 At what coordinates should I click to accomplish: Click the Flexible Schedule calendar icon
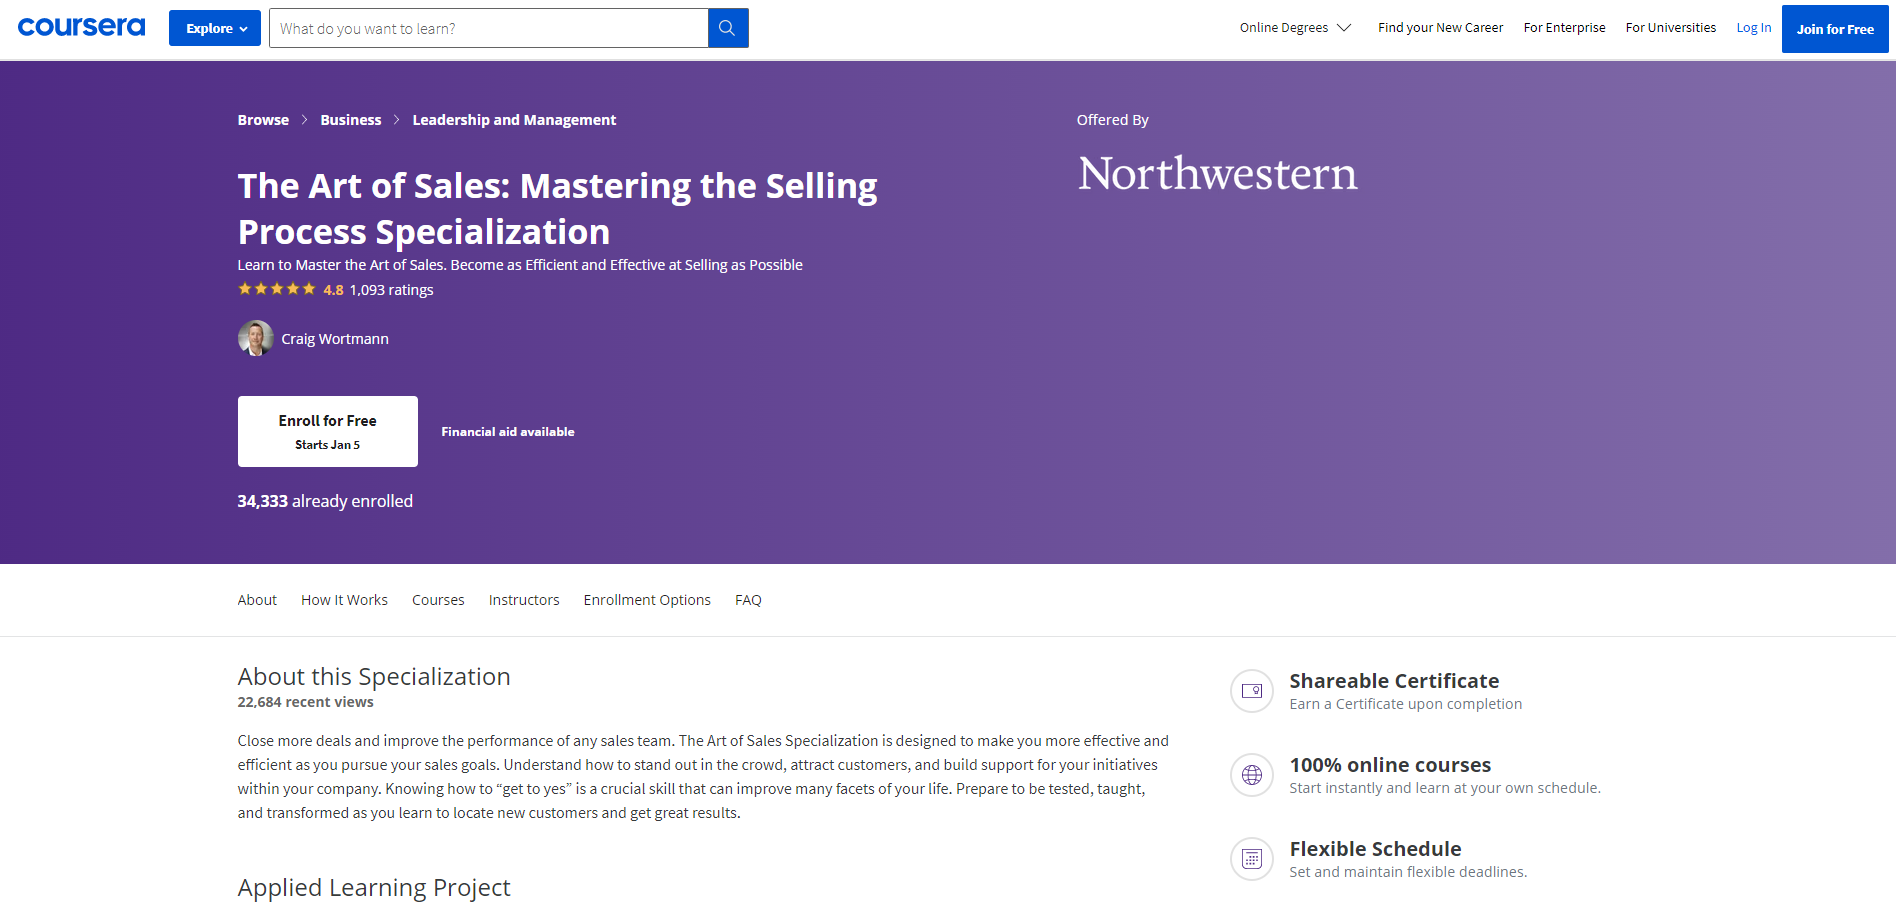coord(1251,859)
